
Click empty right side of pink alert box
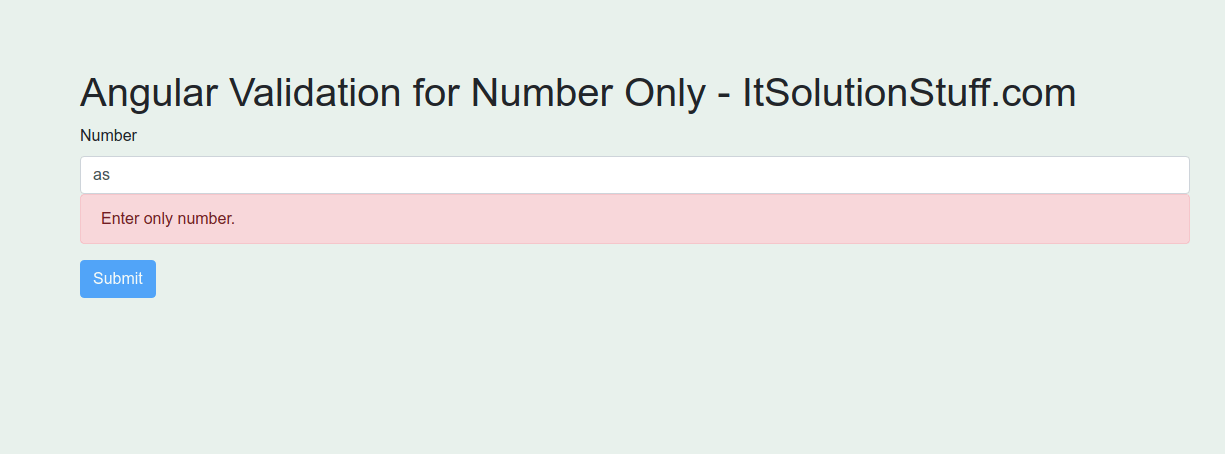click(x=900, y=219)
